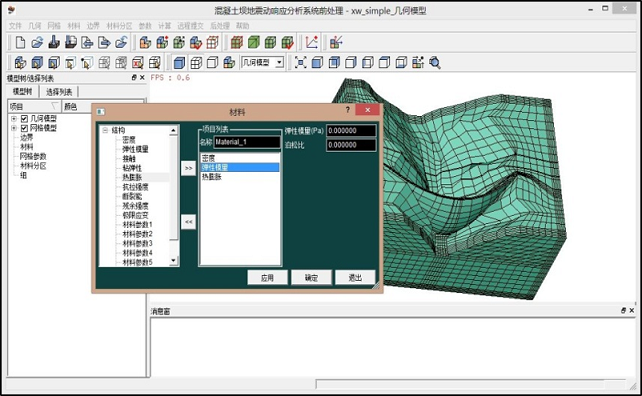Click the 确定 button in material dialog
This screenshot has height=396, width=642.
[x=311, y=278]
